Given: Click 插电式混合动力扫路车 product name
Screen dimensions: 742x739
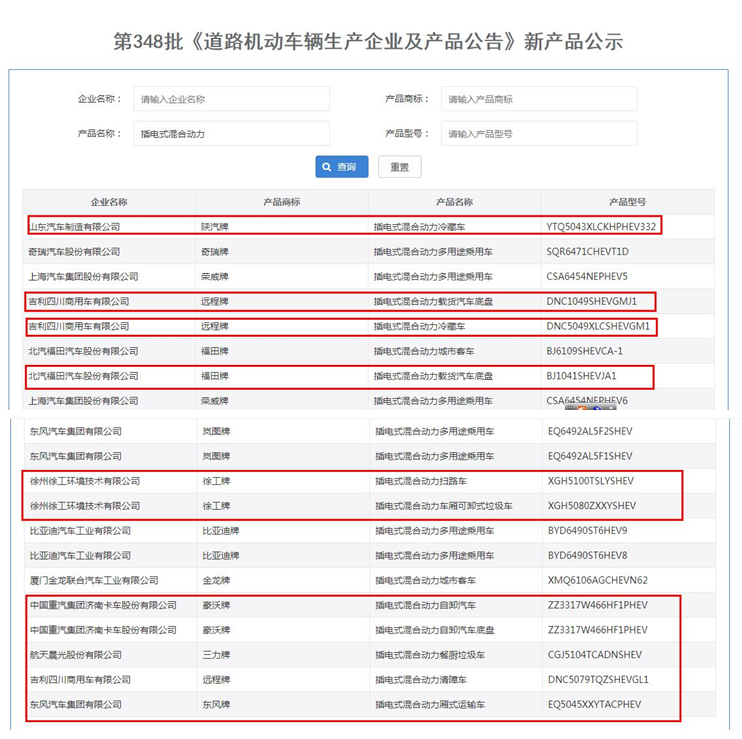Looking at the screenshot, I should [x=421, y=481].
